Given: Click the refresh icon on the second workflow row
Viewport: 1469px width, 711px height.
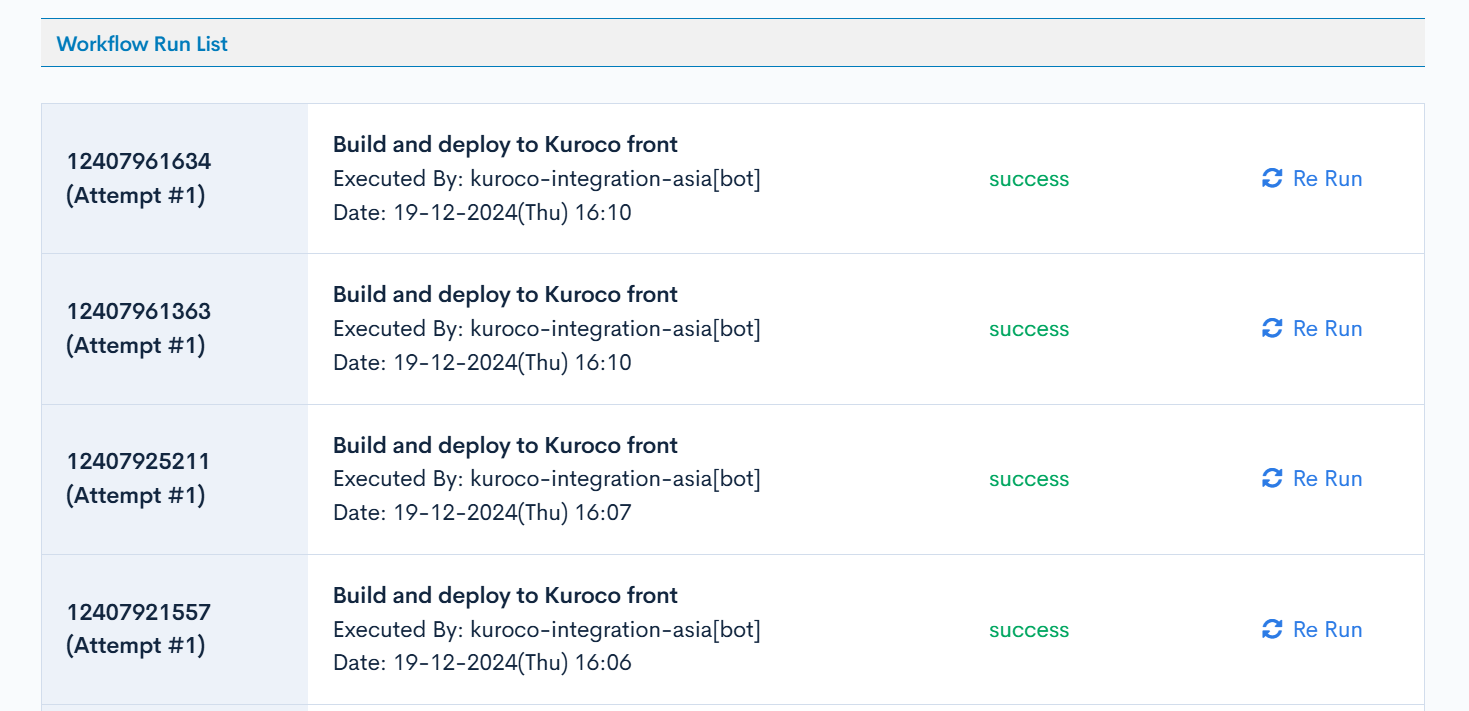Looking at the screenshot, I should 1271,328.
